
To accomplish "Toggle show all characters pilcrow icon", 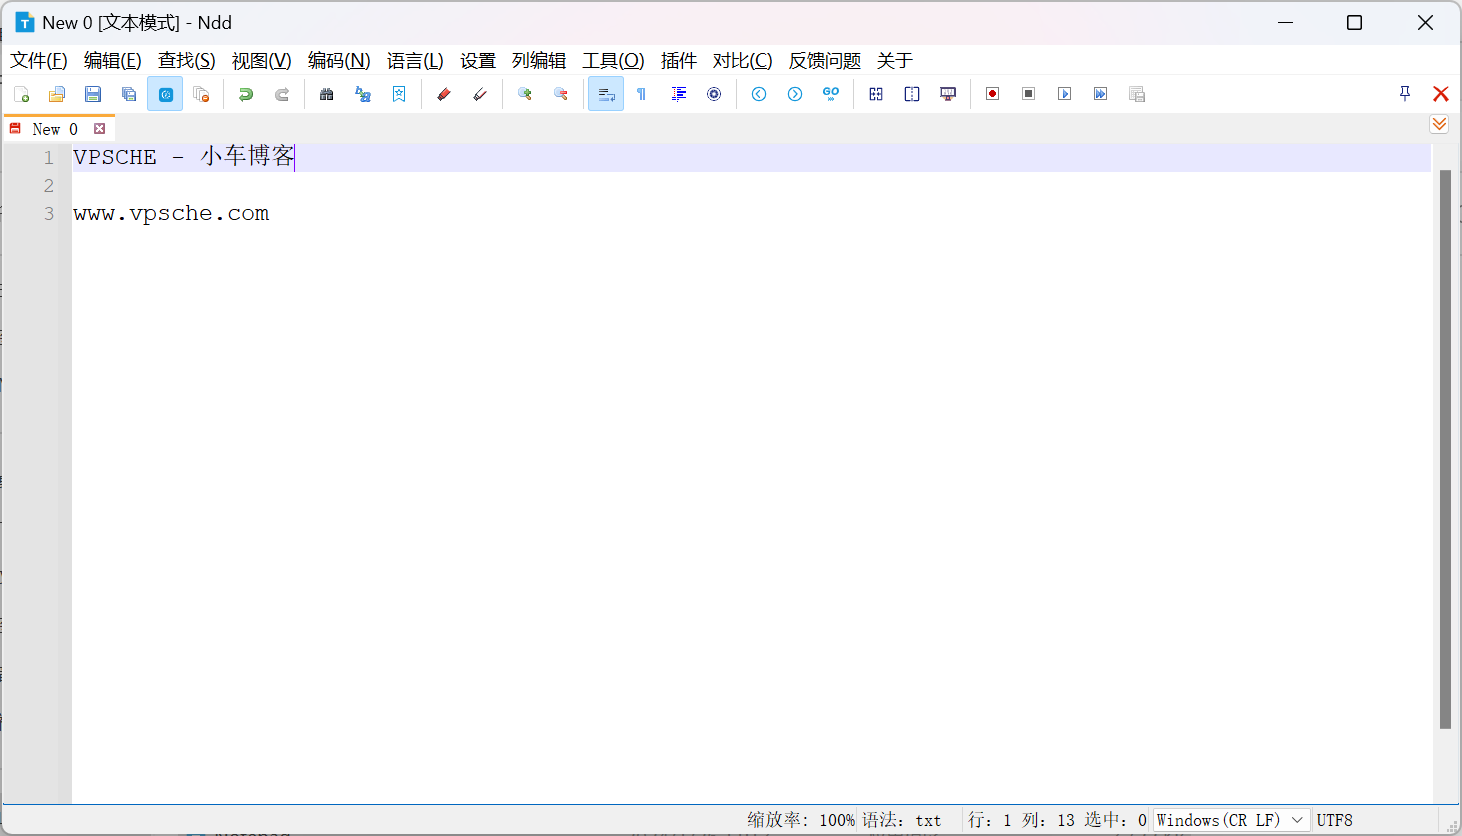I will click(642, 94).
